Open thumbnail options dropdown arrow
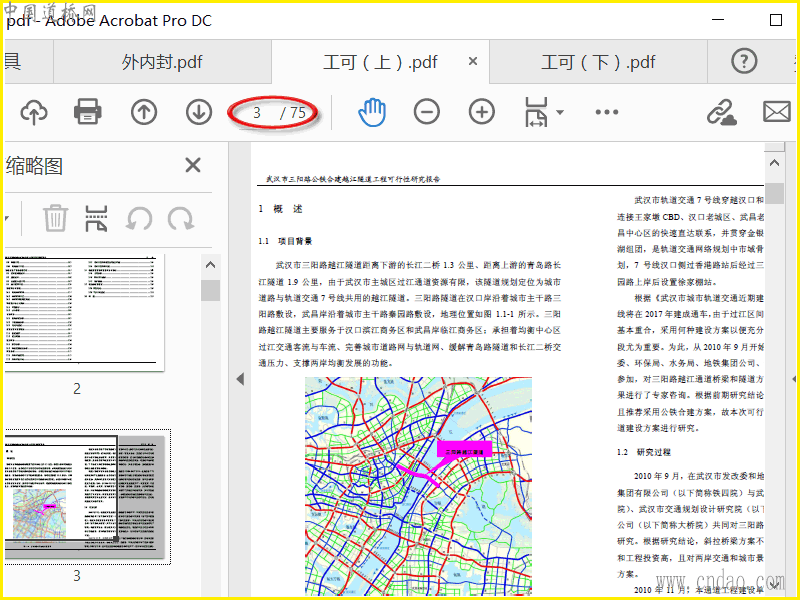The height and width of the screenshot is (600, 800). pos(7,218)
